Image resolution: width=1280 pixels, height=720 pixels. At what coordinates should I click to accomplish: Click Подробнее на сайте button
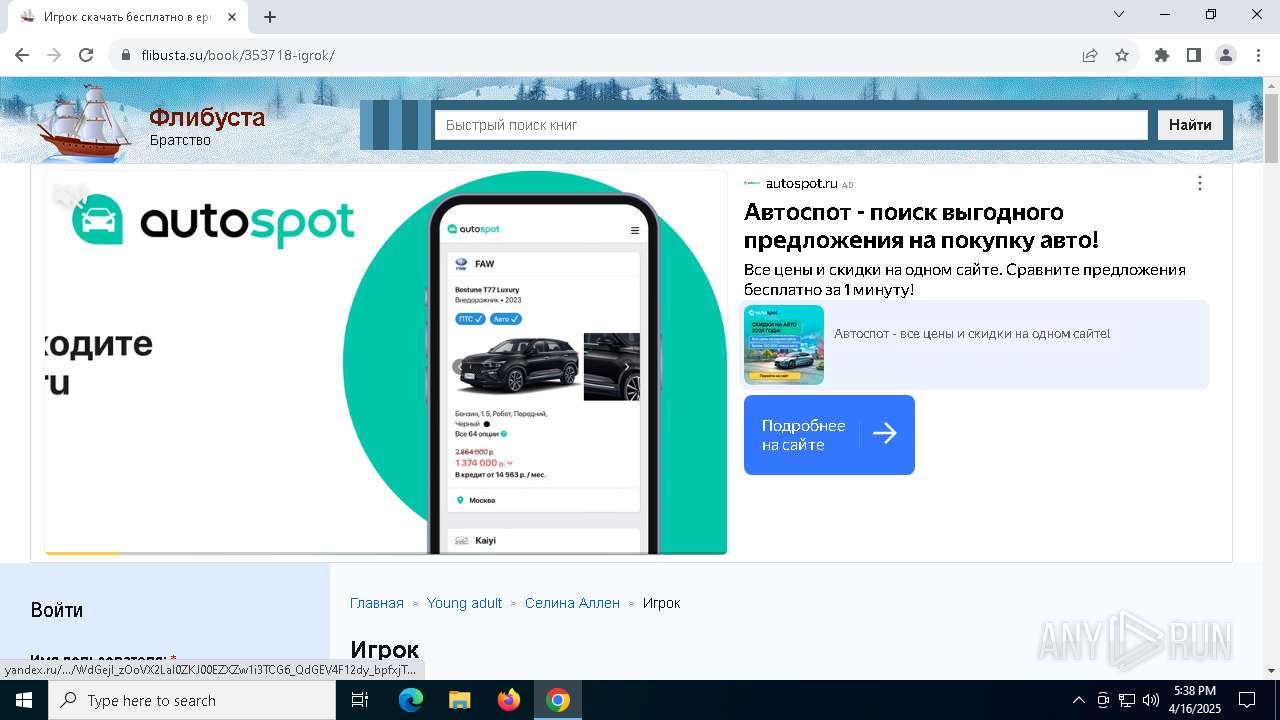coord(829,435)
